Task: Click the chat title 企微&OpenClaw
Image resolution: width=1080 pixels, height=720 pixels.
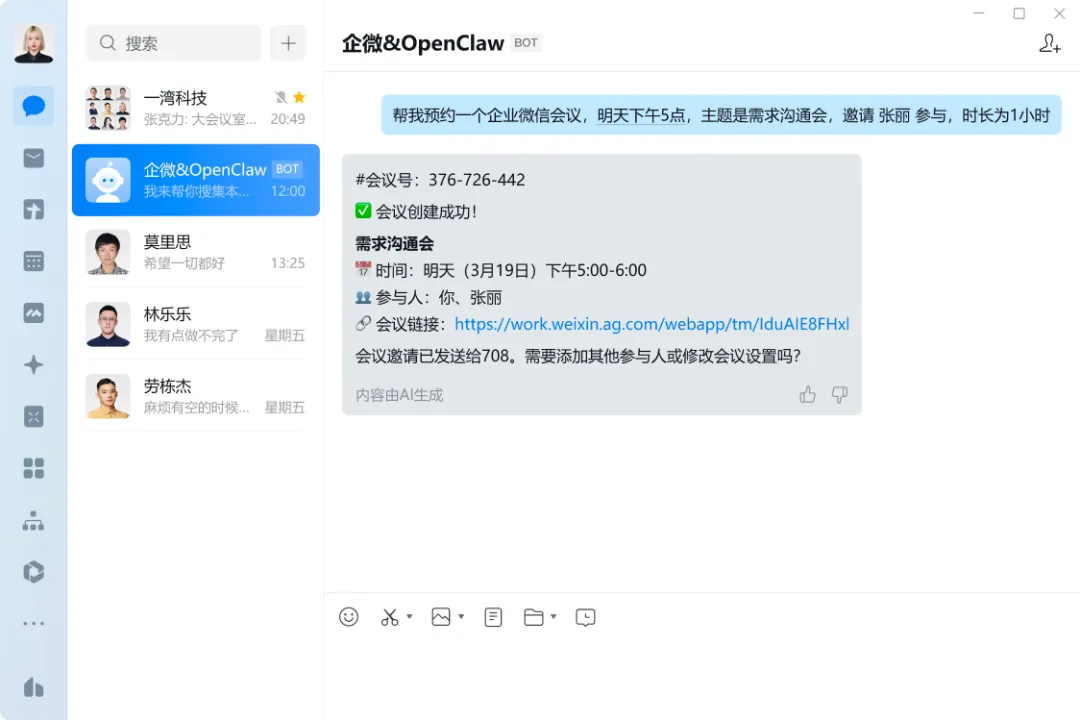Action: tap(423, 43)
